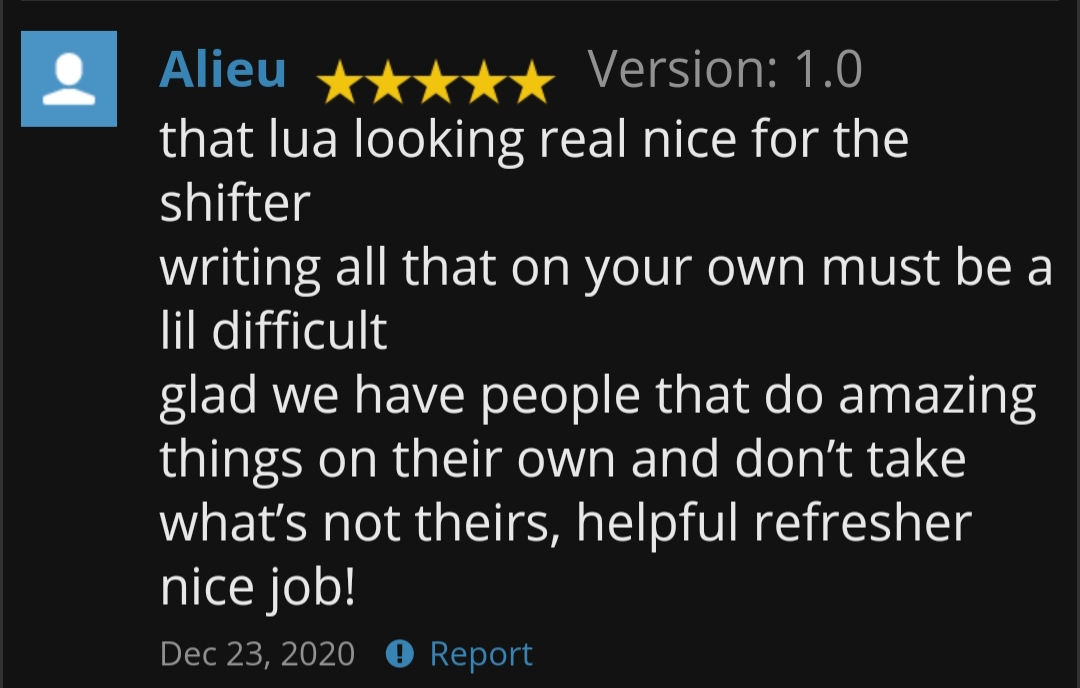
Task: Select the first rating star
Action: pos(340,81)
